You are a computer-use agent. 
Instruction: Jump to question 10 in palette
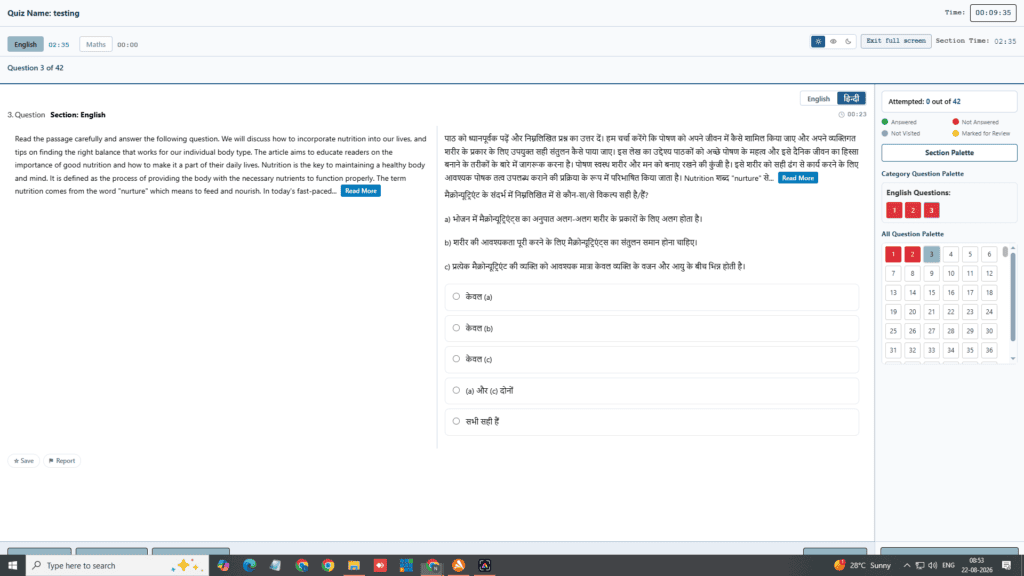[x=951, y=274]
